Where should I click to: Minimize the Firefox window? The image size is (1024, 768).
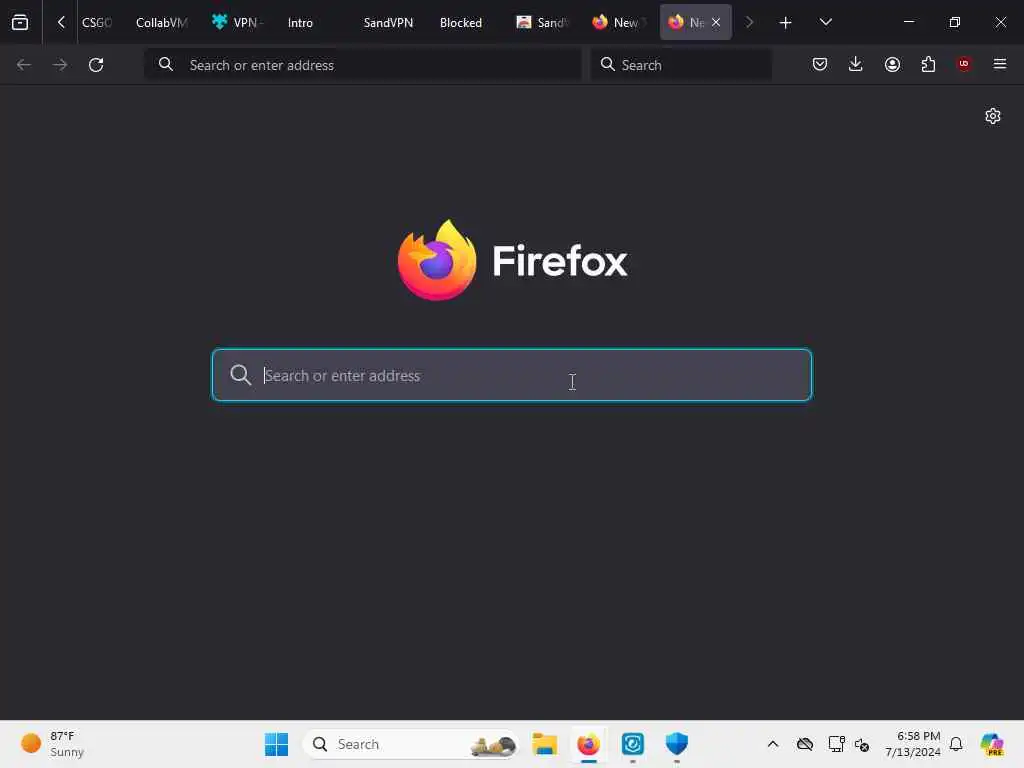[908, 22]
